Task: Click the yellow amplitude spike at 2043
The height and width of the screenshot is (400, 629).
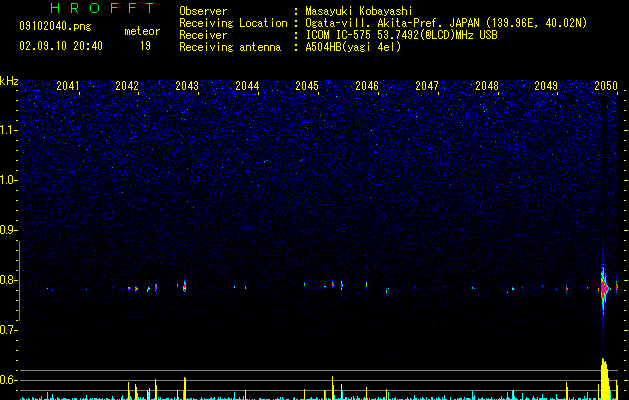Action: coord(185,388)
